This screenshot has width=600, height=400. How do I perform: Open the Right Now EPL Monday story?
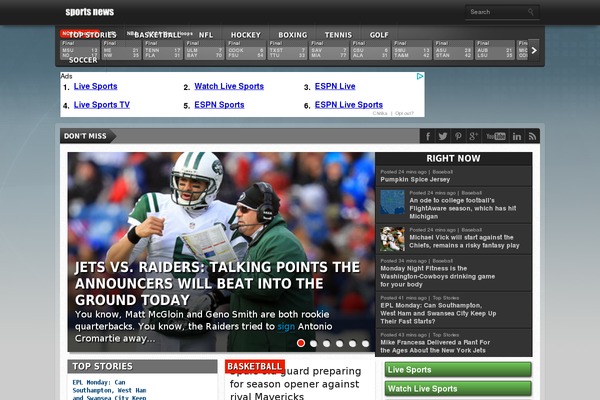438,313
